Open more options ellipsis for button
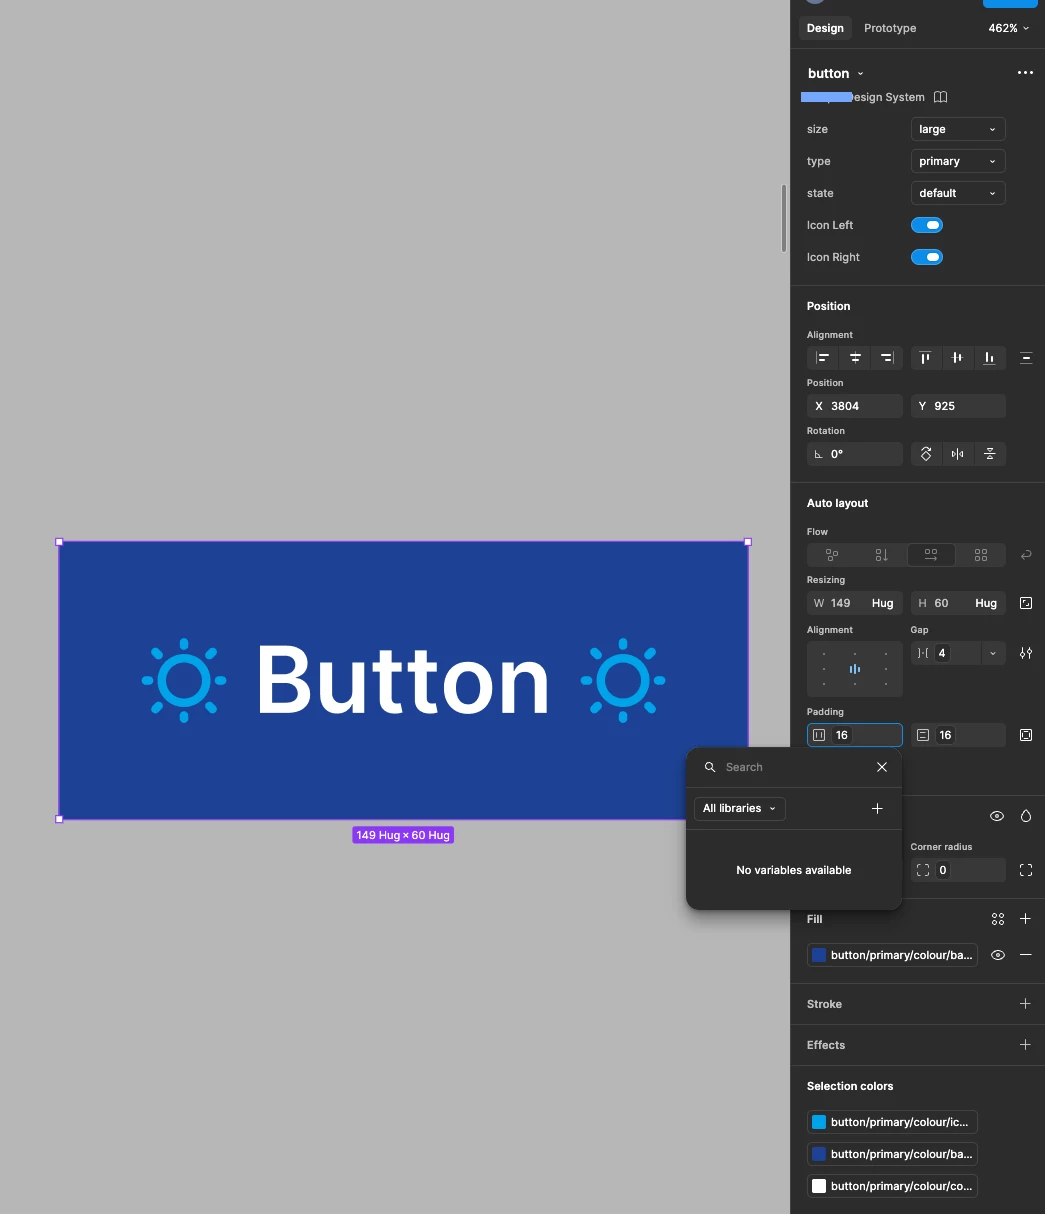This screenshot has height=1214, width=1045. pos(1025,73)
